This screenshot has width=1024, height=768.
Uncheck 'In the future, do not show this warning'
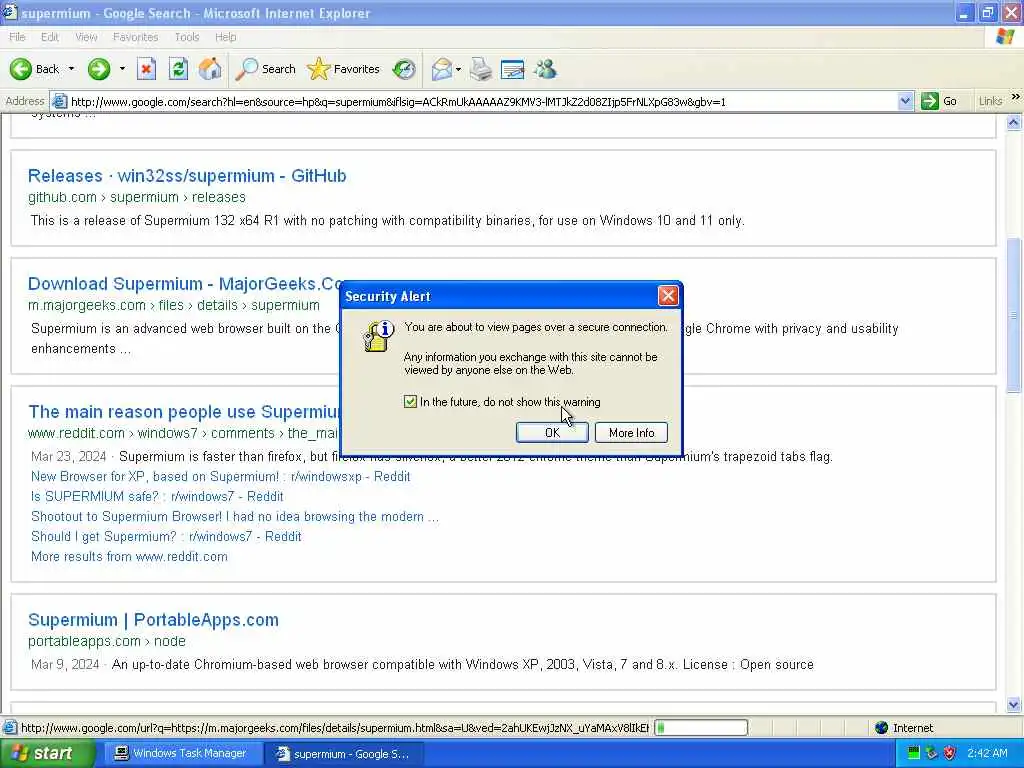[410, 402]
